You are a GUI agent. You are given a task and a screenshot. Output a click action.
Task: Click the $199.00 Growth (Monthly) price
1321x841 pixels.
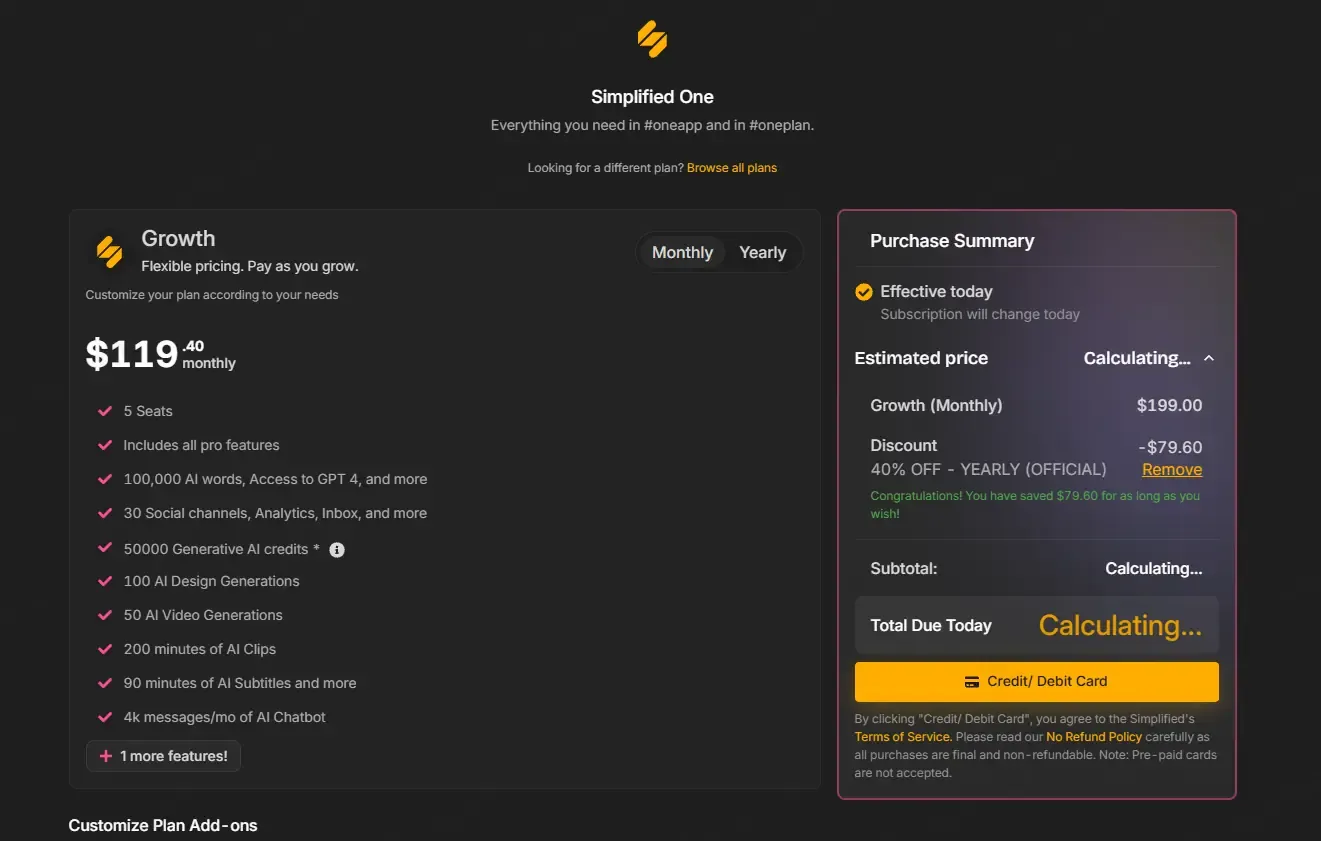pos(1169,406)
